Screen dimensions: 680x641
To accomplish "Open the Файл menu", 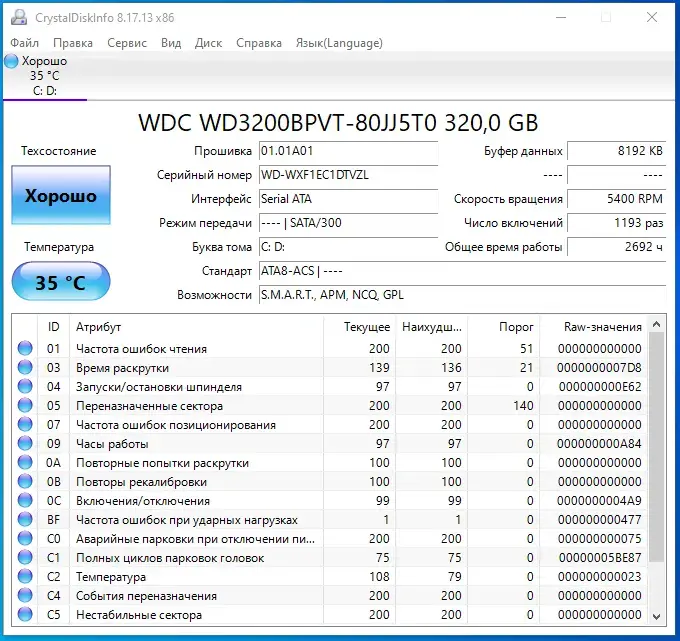I will coord(25,43).
